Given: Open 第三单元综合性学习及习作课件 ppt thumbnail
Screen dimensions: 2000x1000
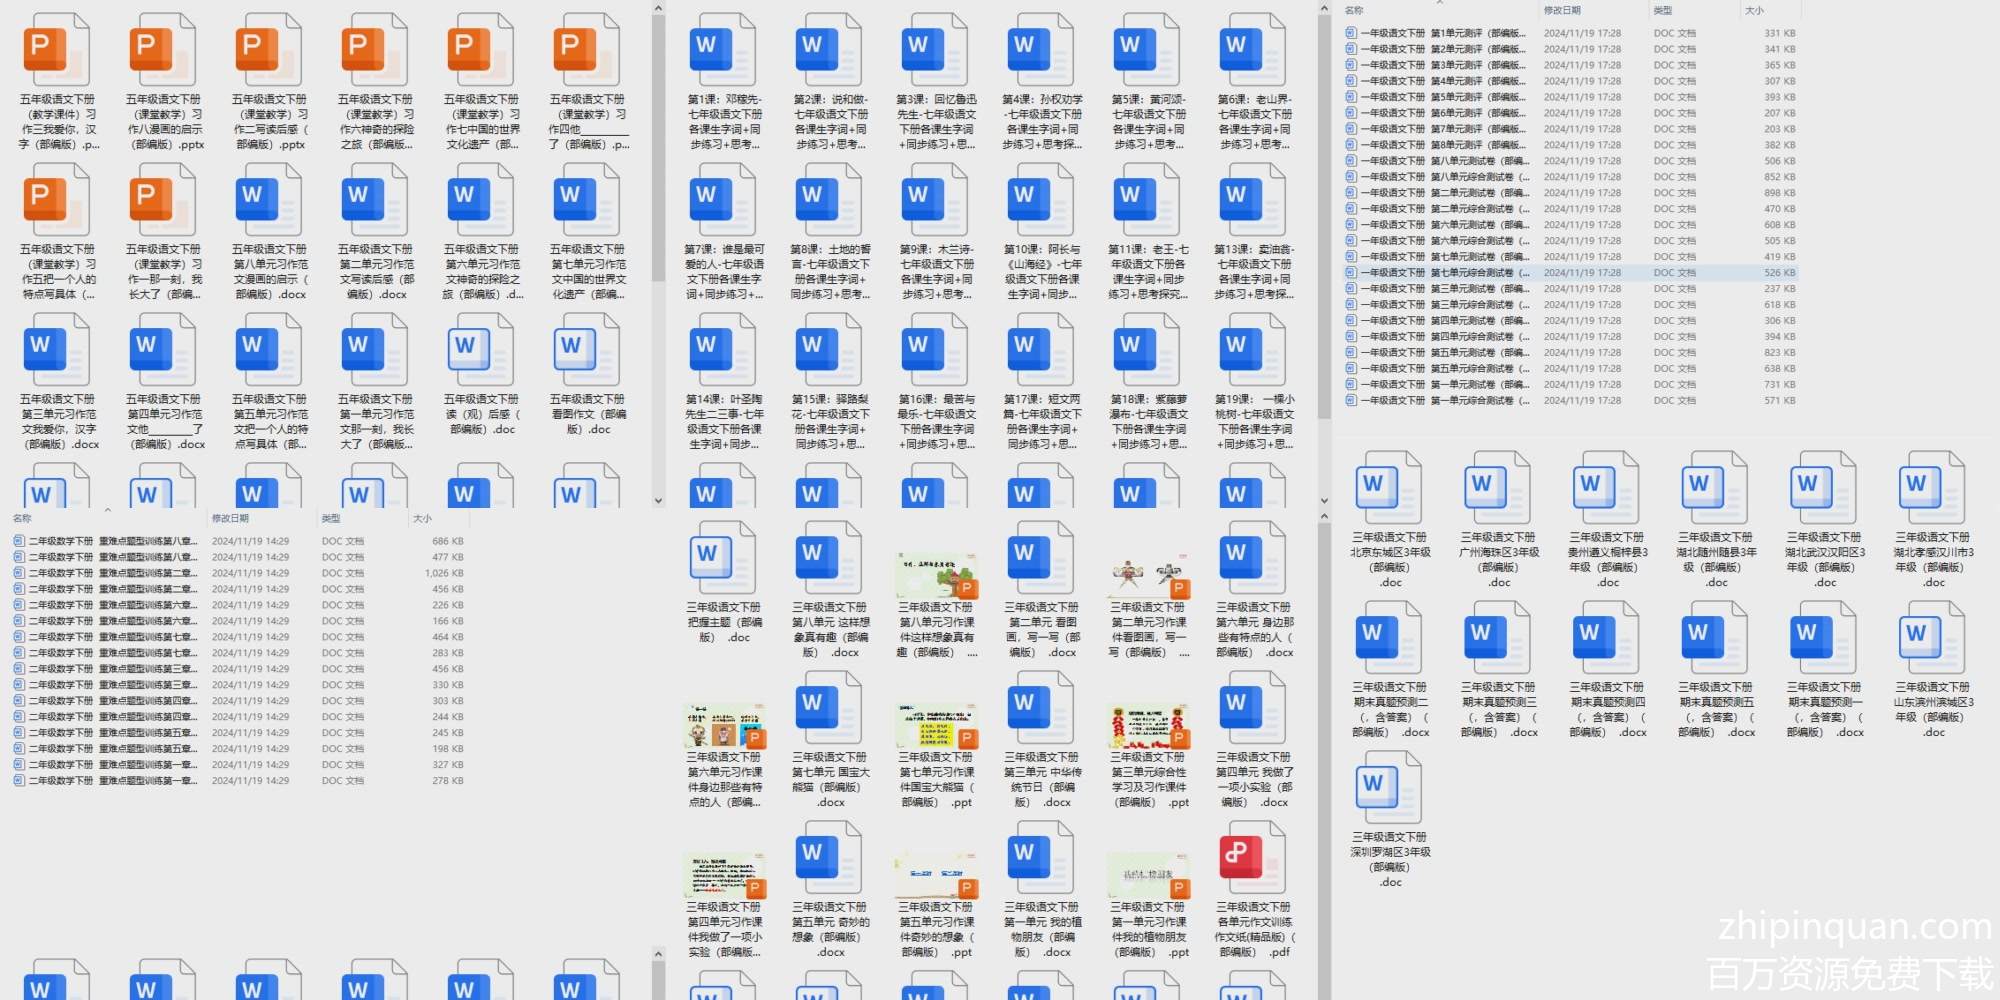Looking at the screenshot, I should coord(1148,725).
